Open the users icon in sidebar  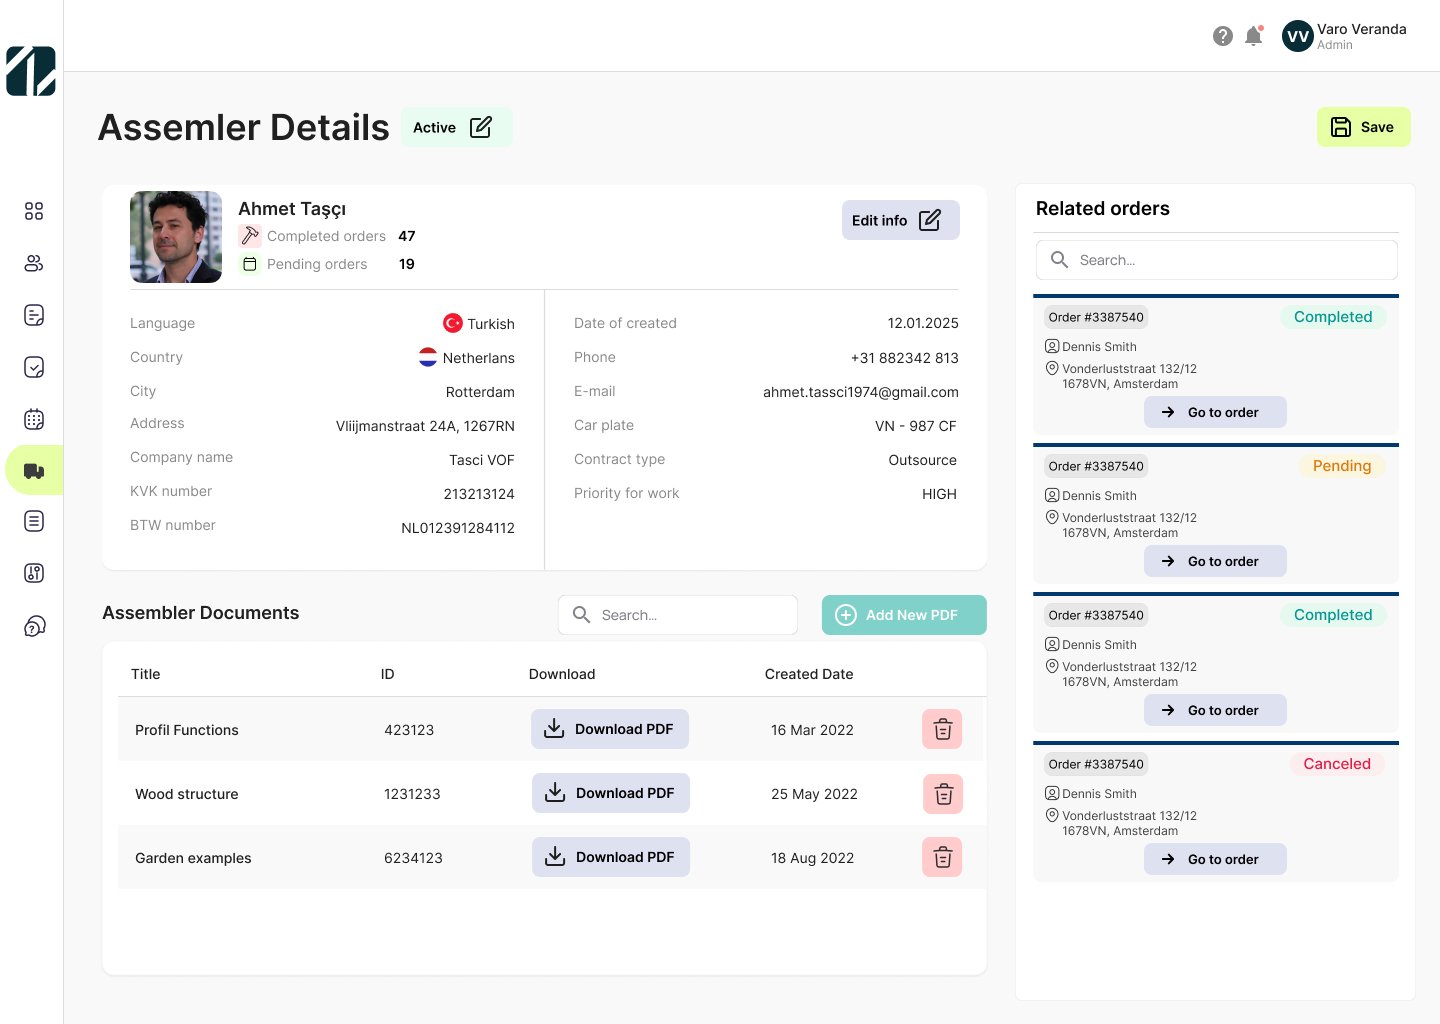(34, 263)
